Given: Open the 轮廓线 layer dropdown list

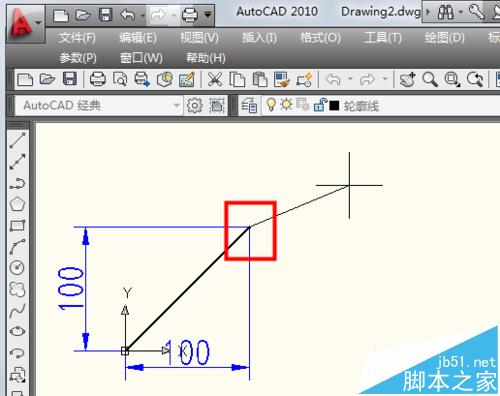Looking at the screenshot, I should 380,106.
